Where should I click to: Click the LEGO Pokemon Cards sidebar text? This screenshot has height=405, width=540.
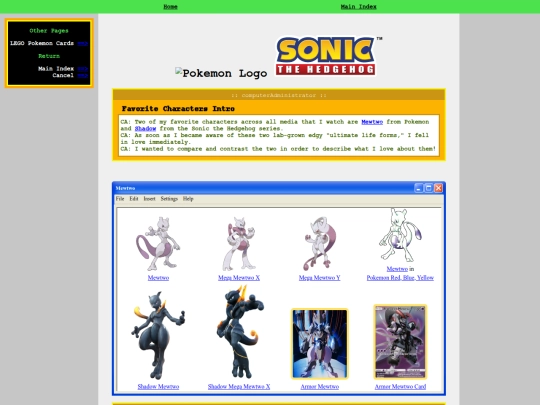pos(42,43)
